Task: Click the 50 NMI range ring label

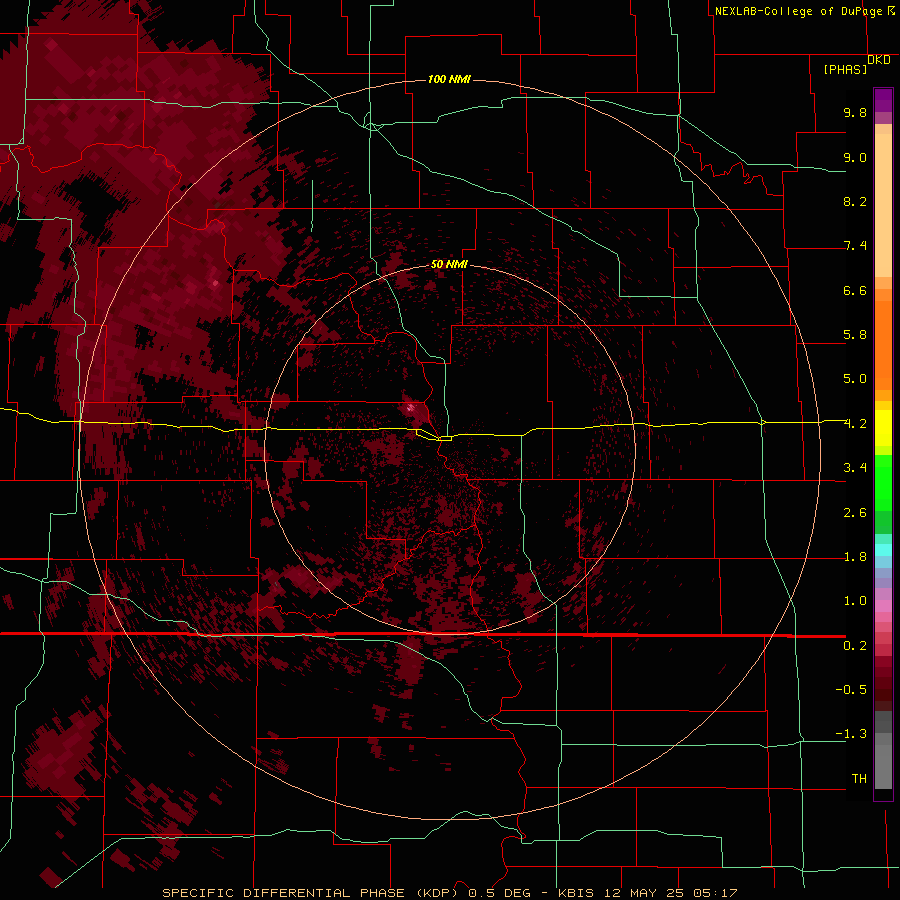Action: (x=449, y=264)
